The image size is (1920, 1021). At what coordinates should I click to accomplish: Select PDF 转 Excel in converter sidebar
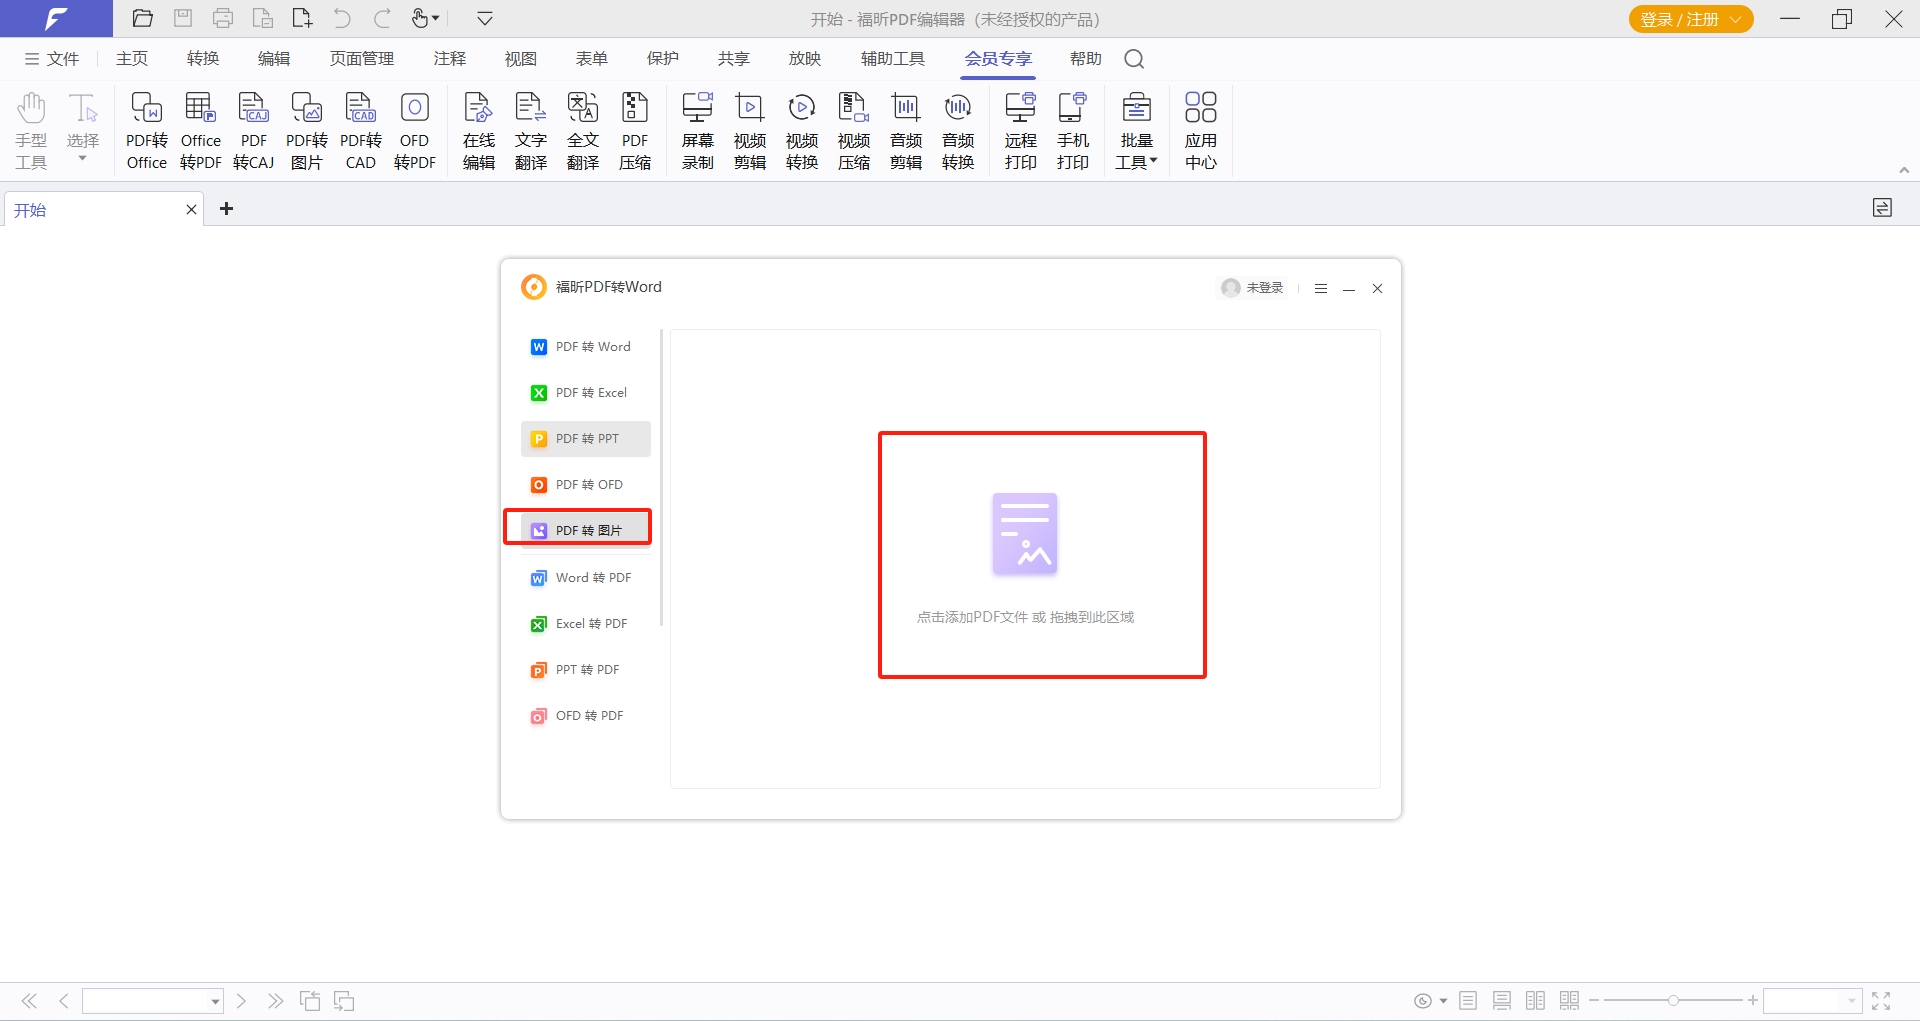click(586, 393)
